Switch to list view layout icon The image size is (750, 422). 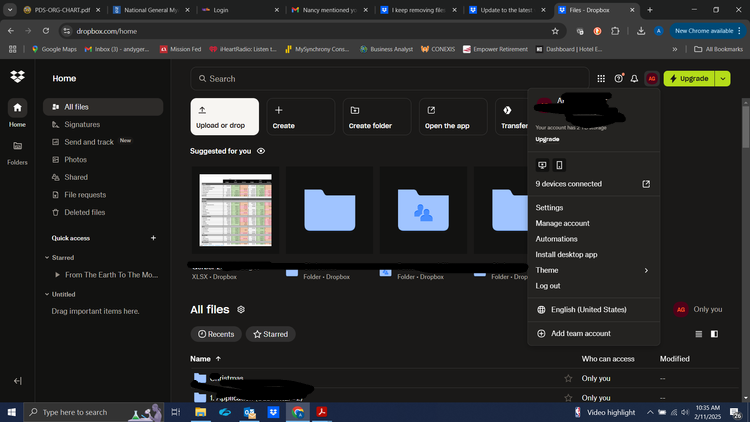(699, 334)
